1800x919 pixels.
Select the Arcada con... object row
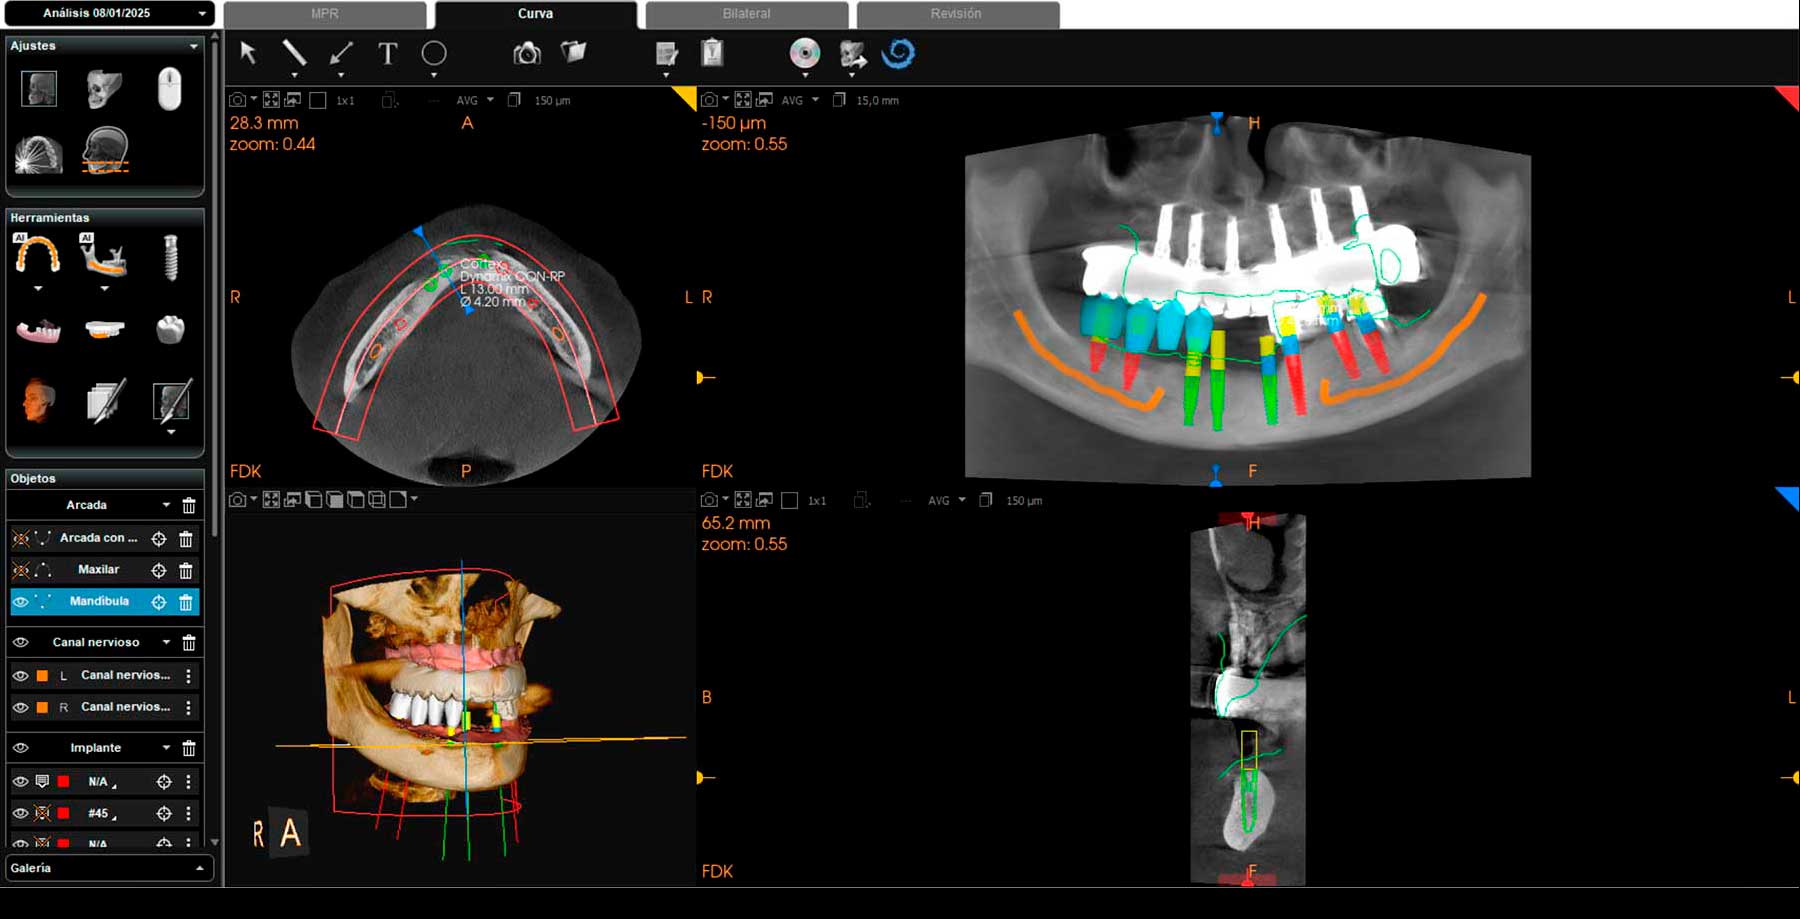tap(98, 538)
